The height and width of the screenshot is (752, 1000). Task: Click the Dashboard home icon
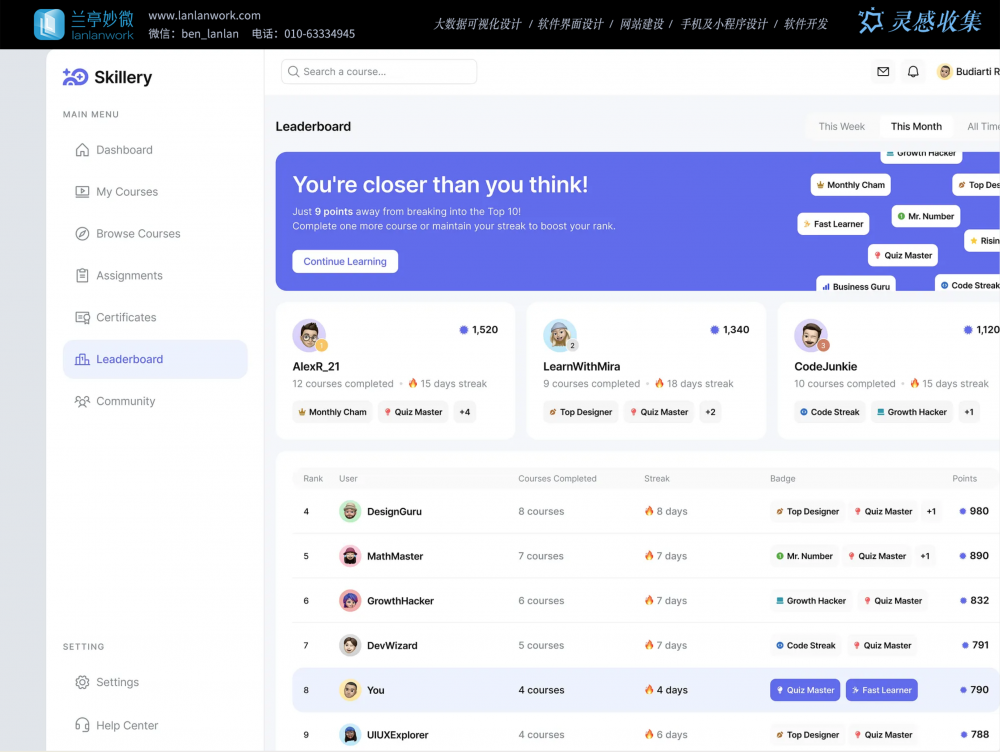point(82,150)
